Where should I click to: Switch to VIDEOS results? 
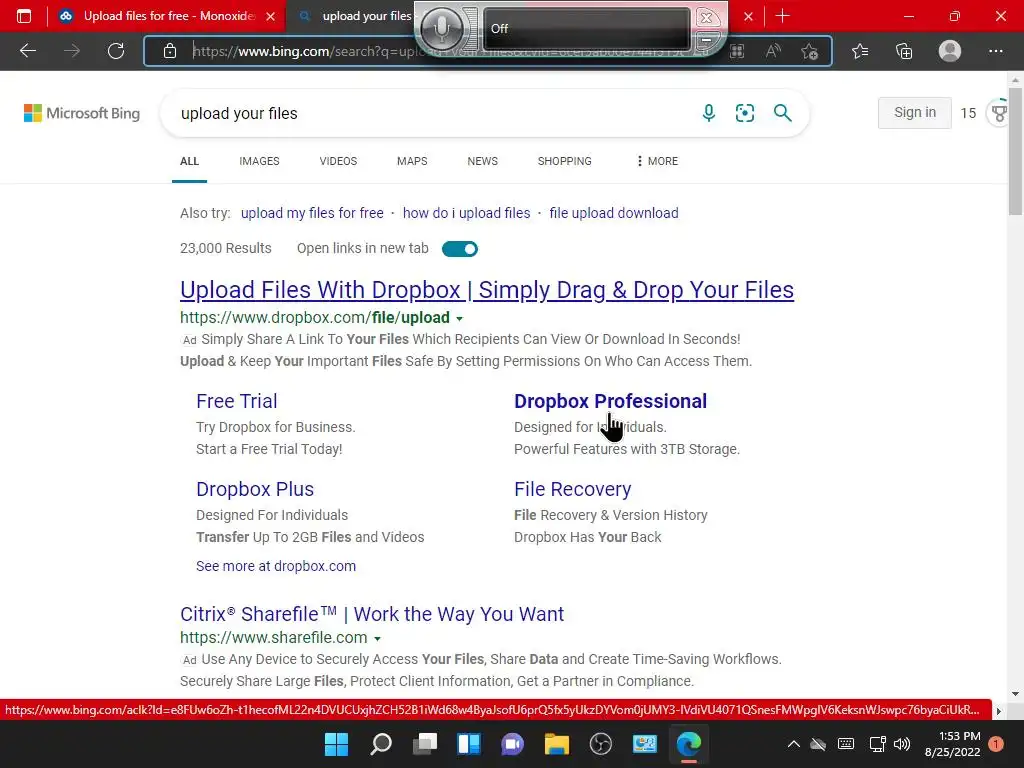coord(338,161)
